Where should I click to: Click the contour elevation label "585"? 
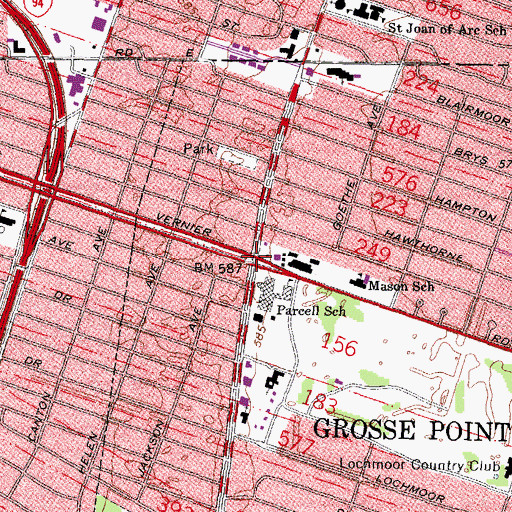pos(260,336)
